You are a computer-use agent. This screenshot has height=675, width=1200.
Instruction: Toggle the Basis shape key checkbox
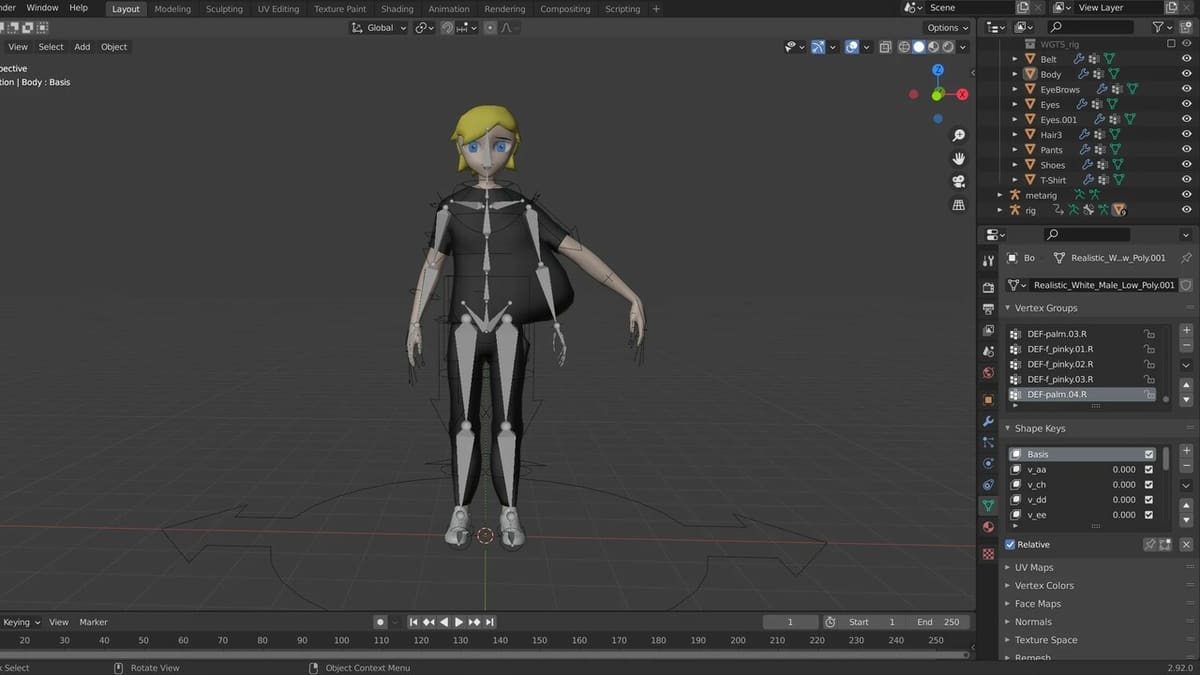click(x=1149, y=454)
